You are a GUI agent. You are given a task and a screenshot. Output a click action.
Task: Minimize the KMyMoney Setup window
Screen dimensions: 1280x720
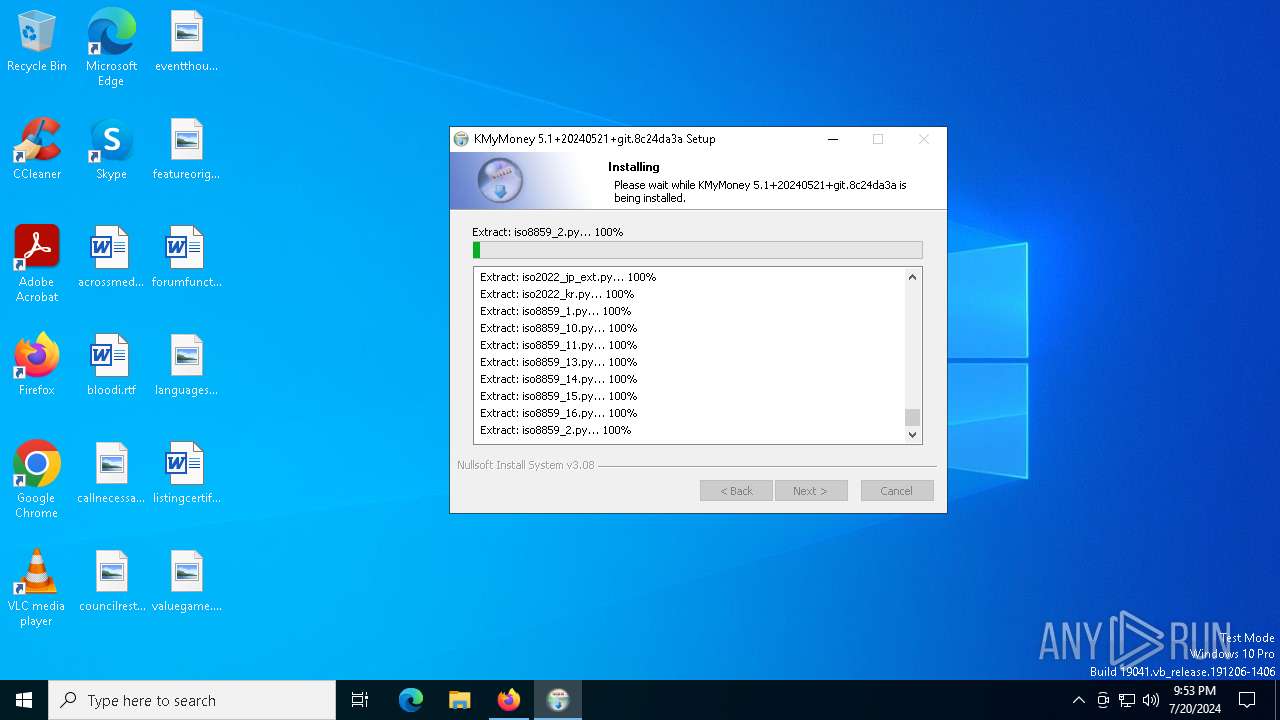tap(833, 139)
